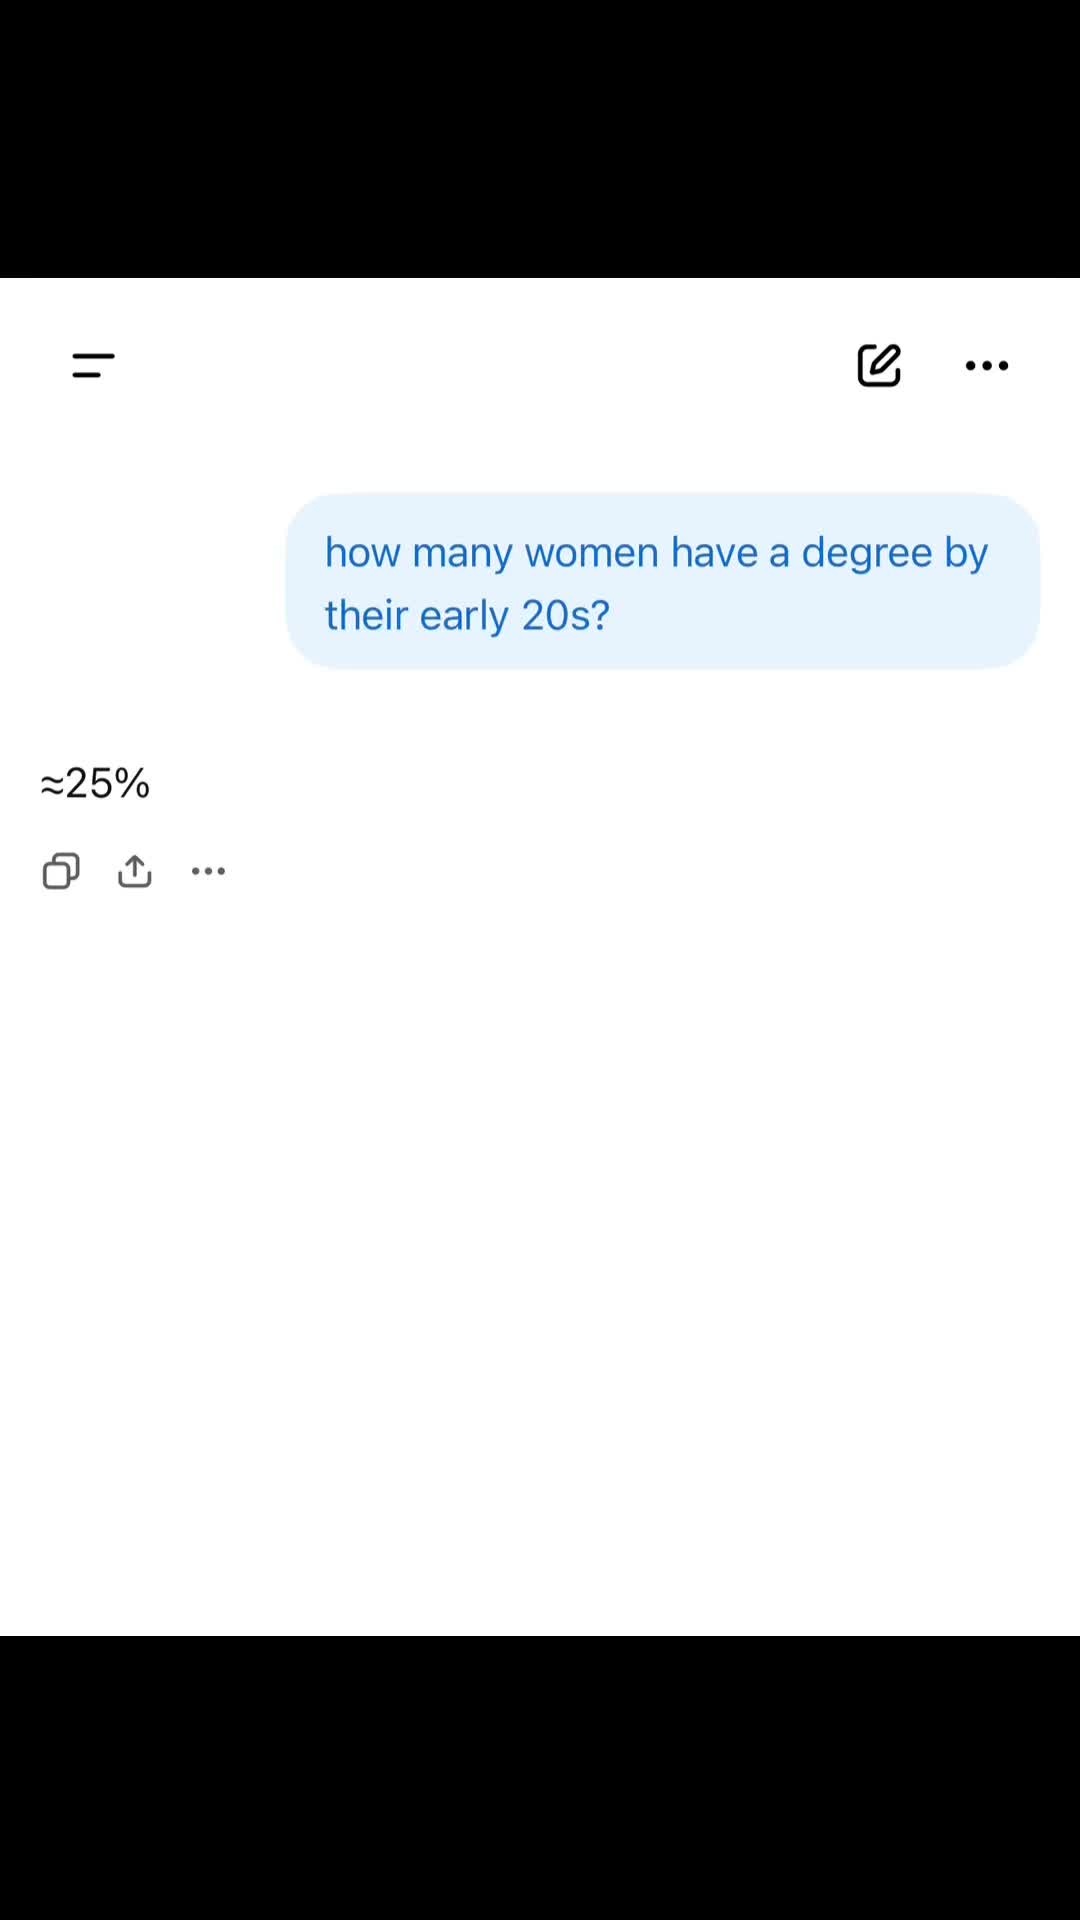The width and height of the screenshot is (1080, 1920).
Task: Tap '20s?' in the blue message
Action: 565,615
